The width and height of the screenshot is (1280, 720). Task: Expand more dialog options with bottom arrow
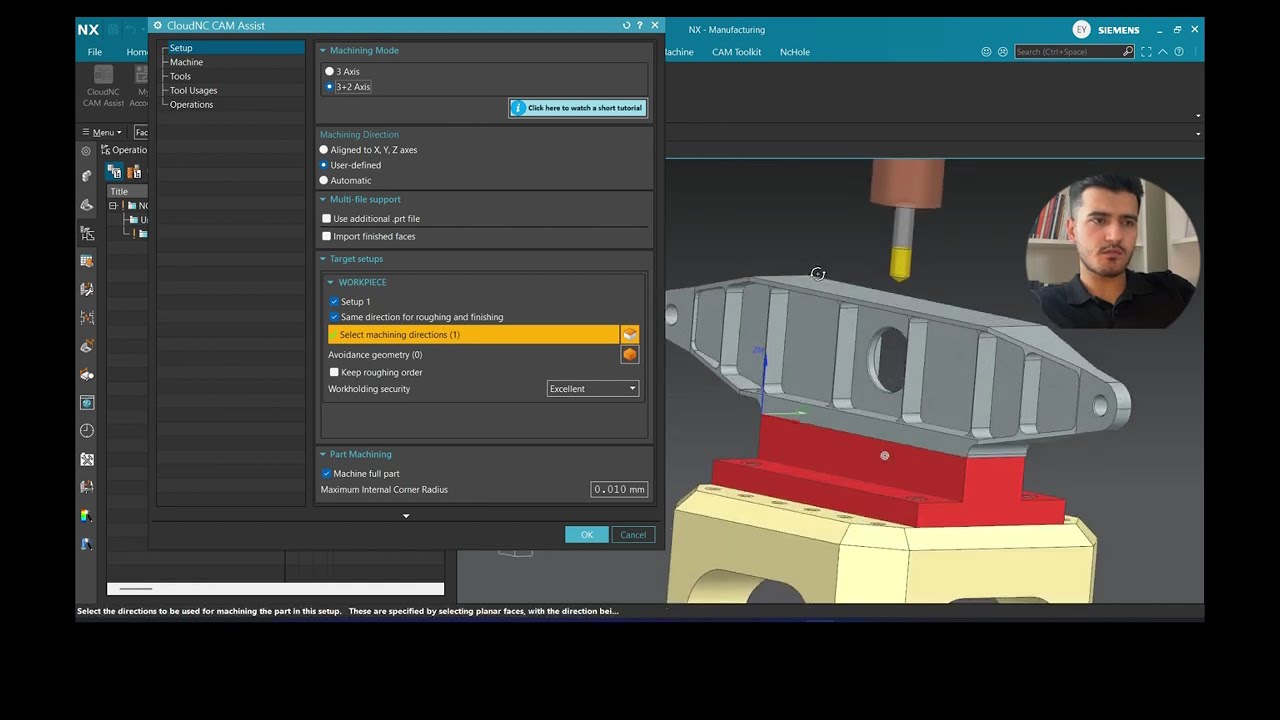(406, 516)
